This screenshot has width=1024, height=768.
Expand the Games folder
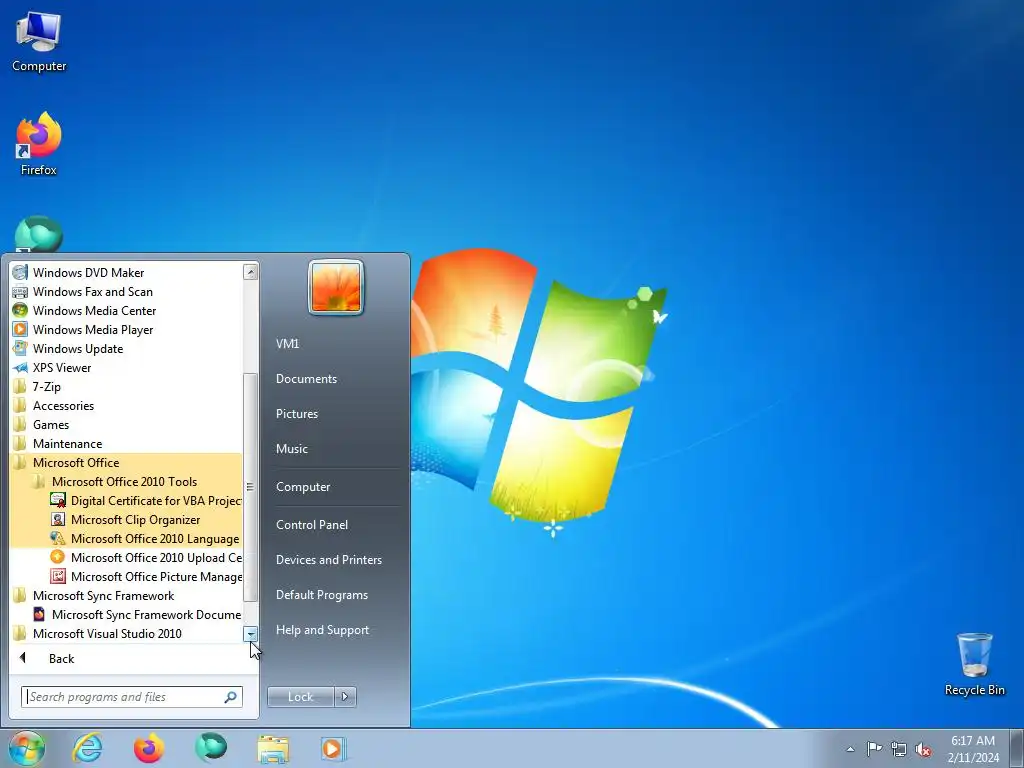click(126, 424)
